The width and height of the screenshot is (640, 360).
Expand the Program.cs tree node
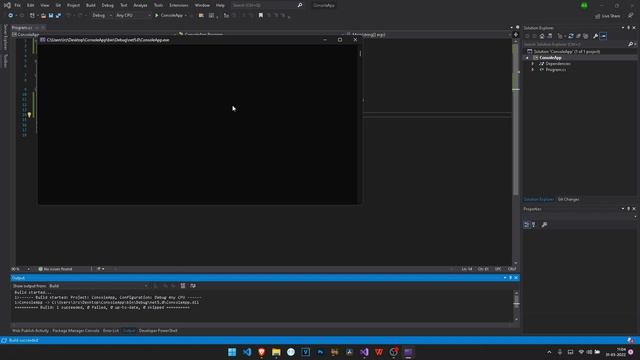point(532,70)
